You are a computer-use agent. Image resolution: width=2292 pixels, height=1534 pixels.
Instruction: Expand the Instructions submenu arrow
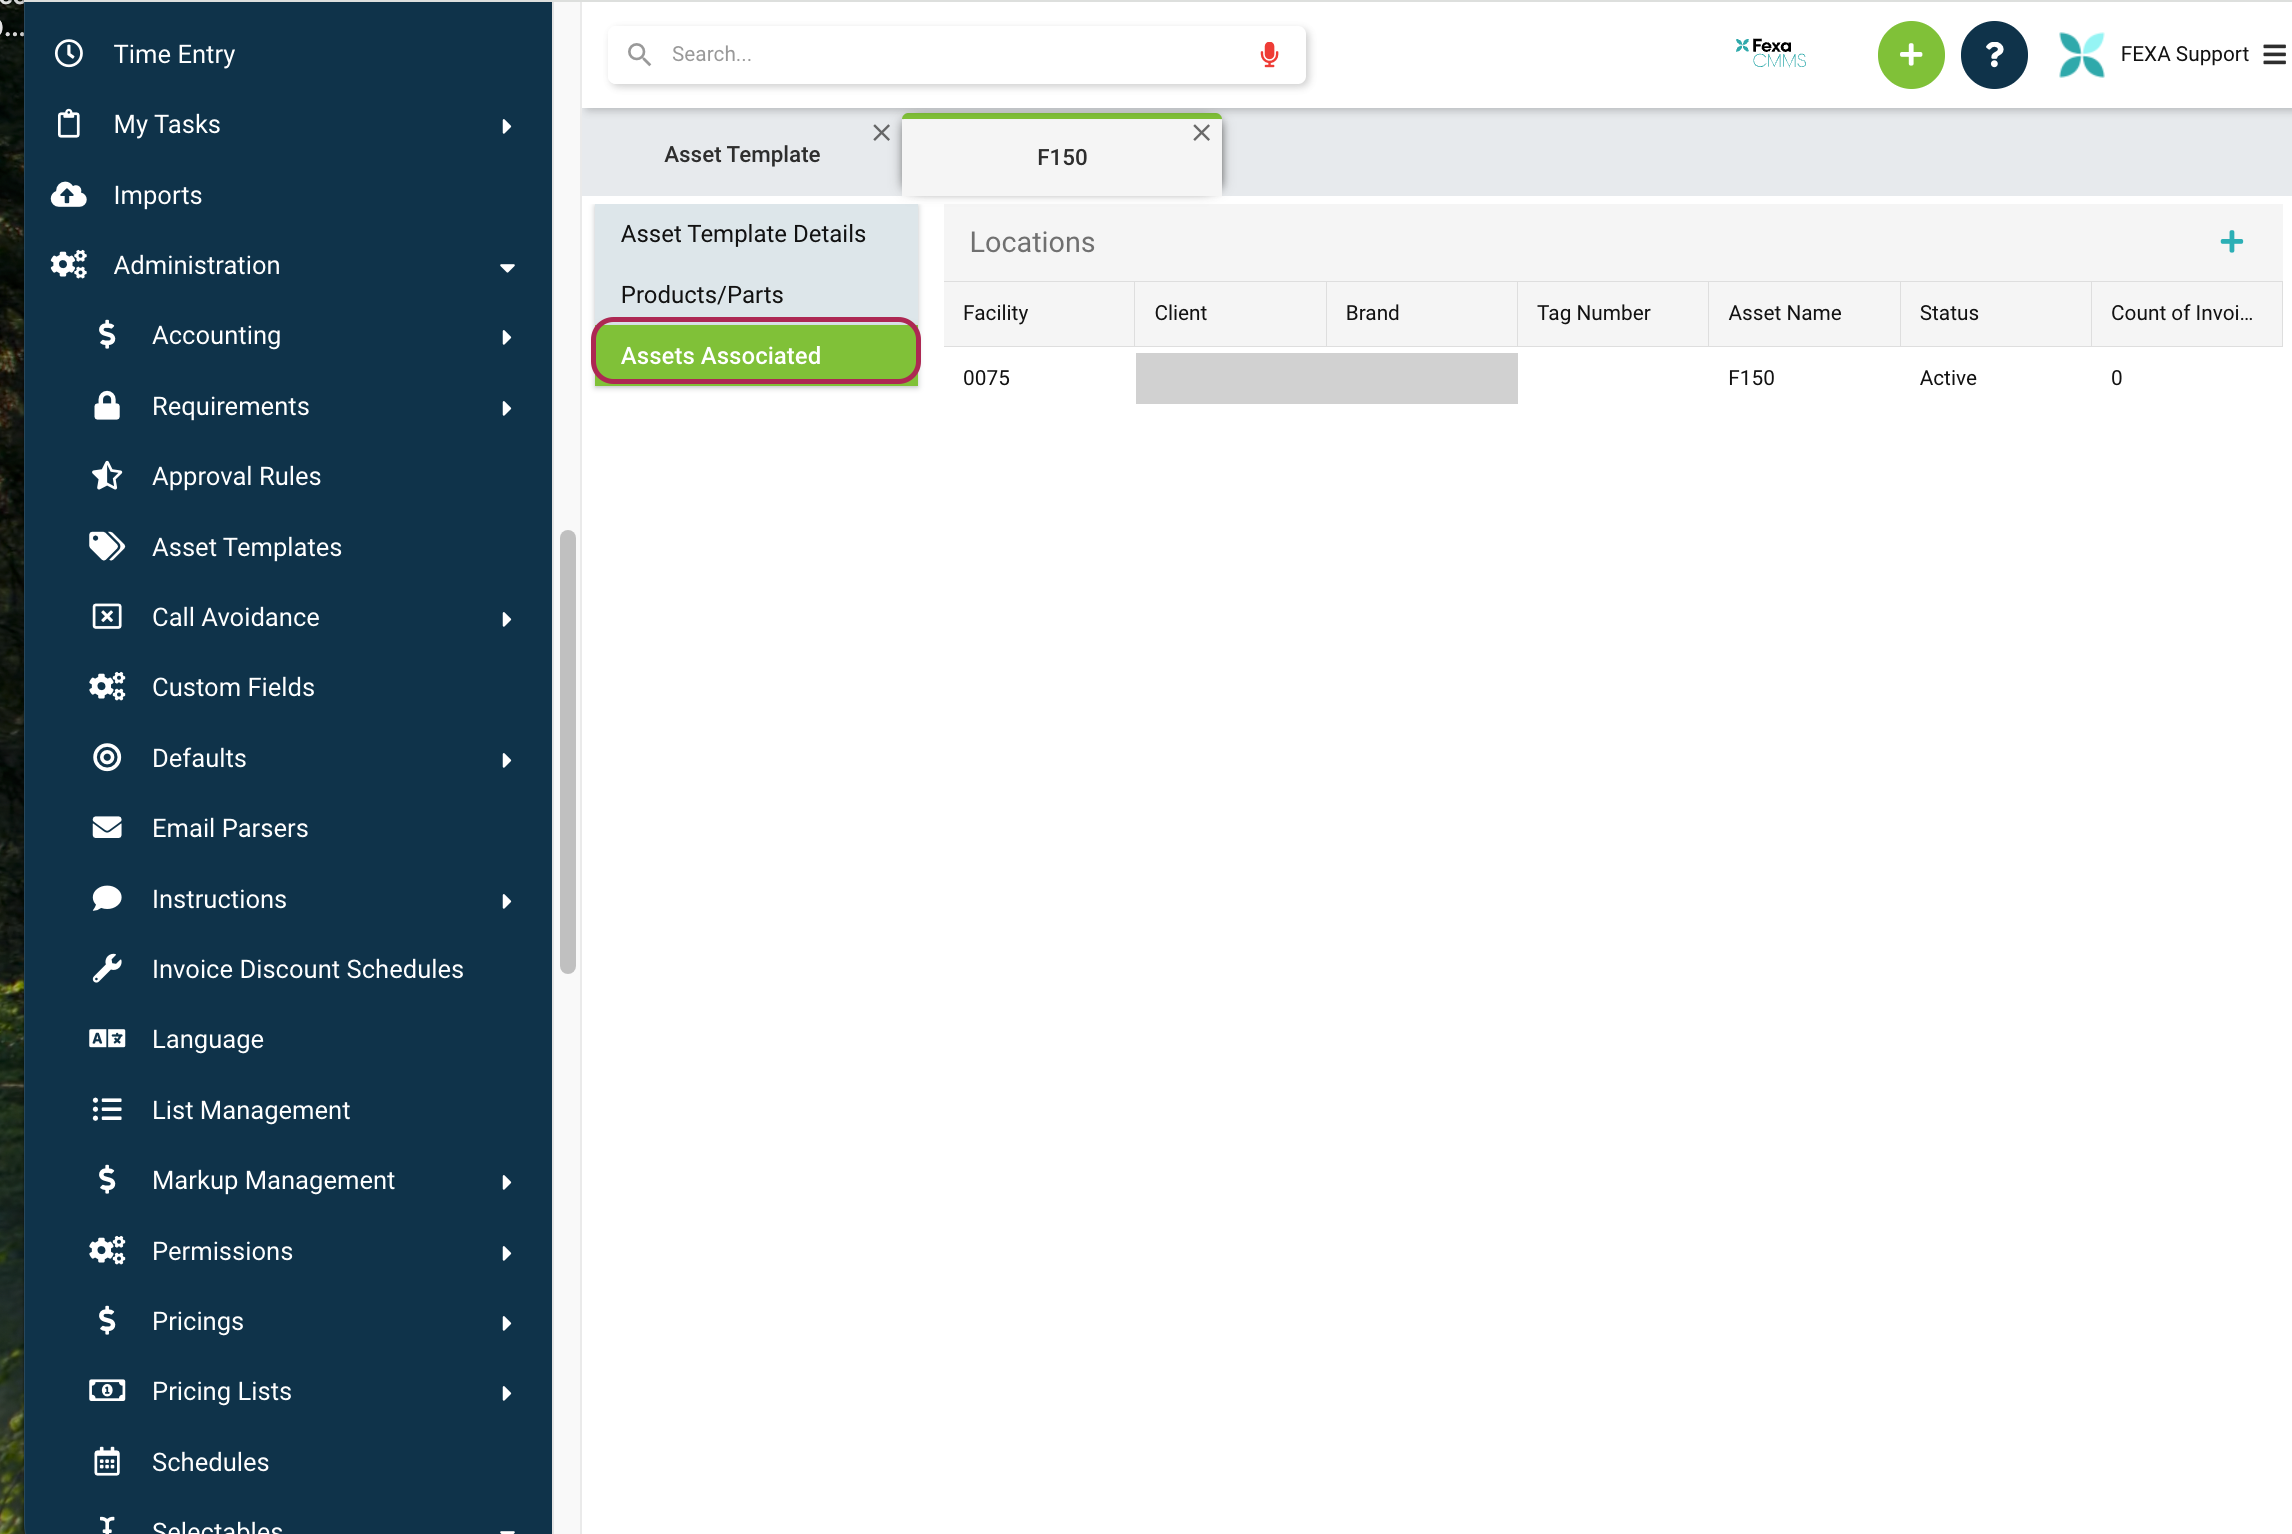coord(507,901)
